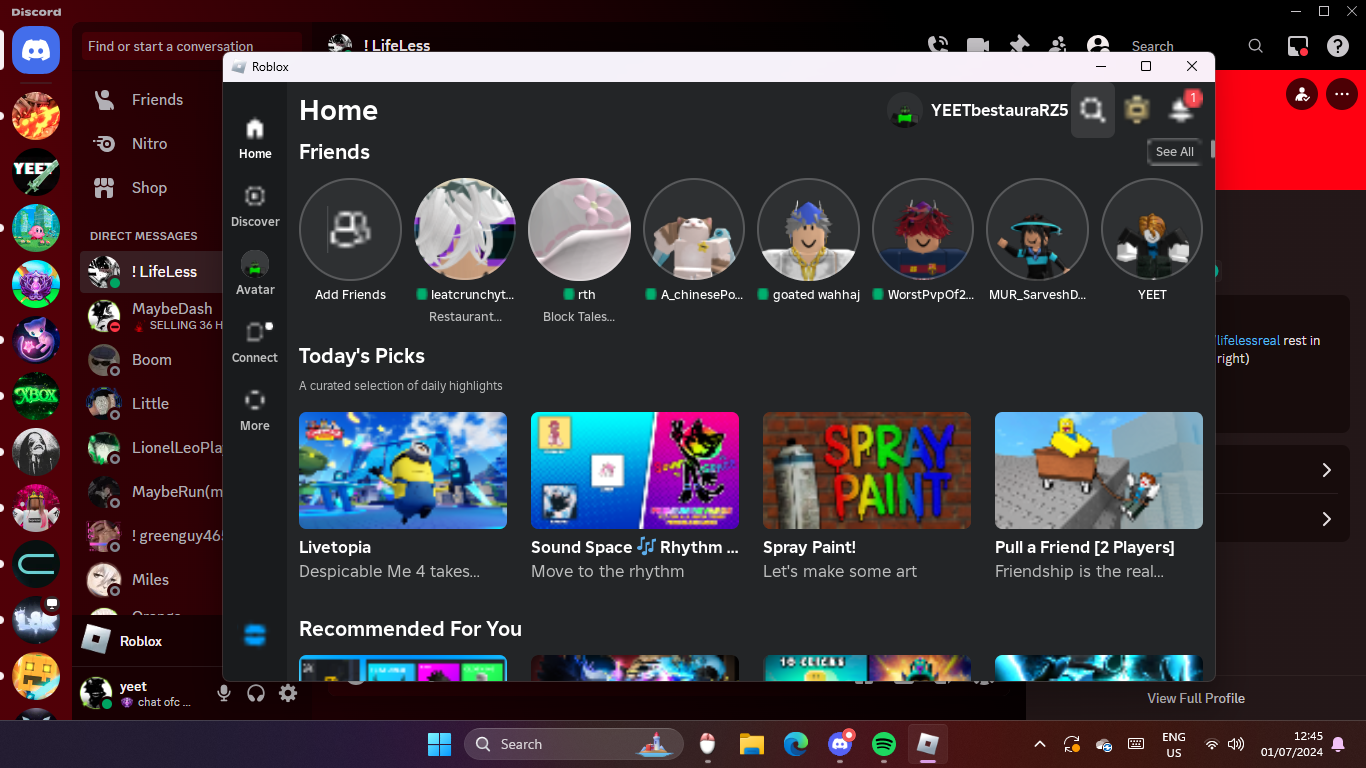Viewport: 1366px width, 768px height.
Task: Open Spotify from the taskbar
Action: [x=883, y=744]
